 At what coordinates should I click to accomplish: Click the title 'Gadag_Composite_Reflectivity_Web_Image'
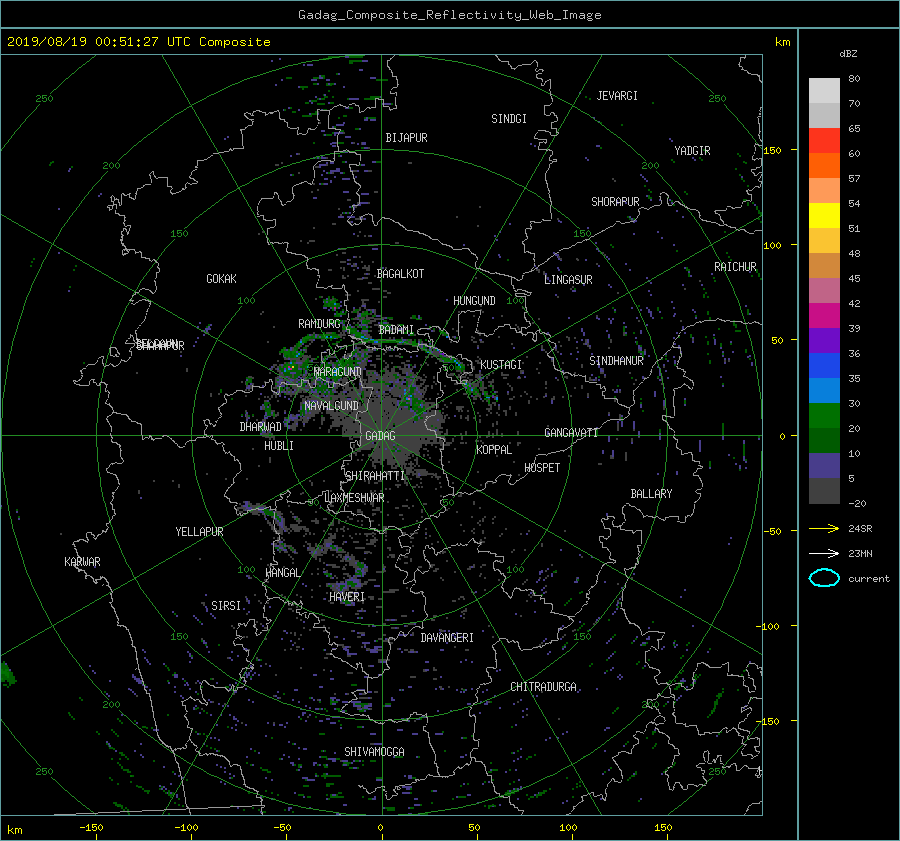(449, 15)
